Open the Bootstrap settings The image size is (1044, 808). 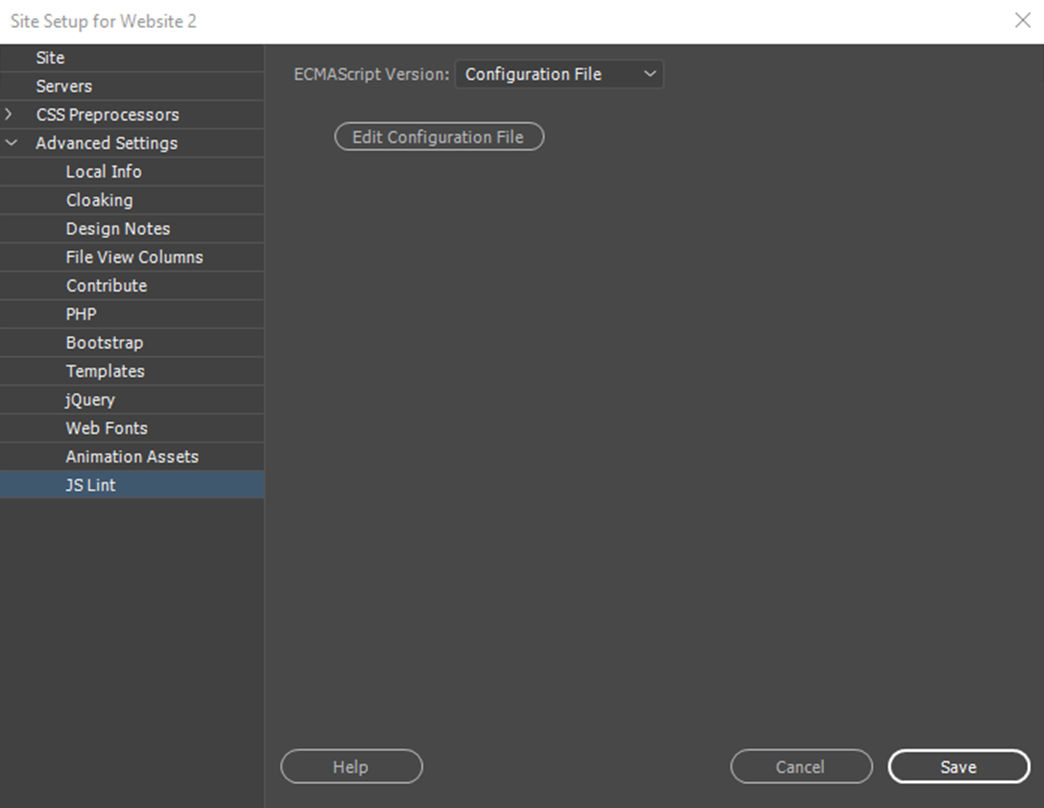(x=132, y=343)
